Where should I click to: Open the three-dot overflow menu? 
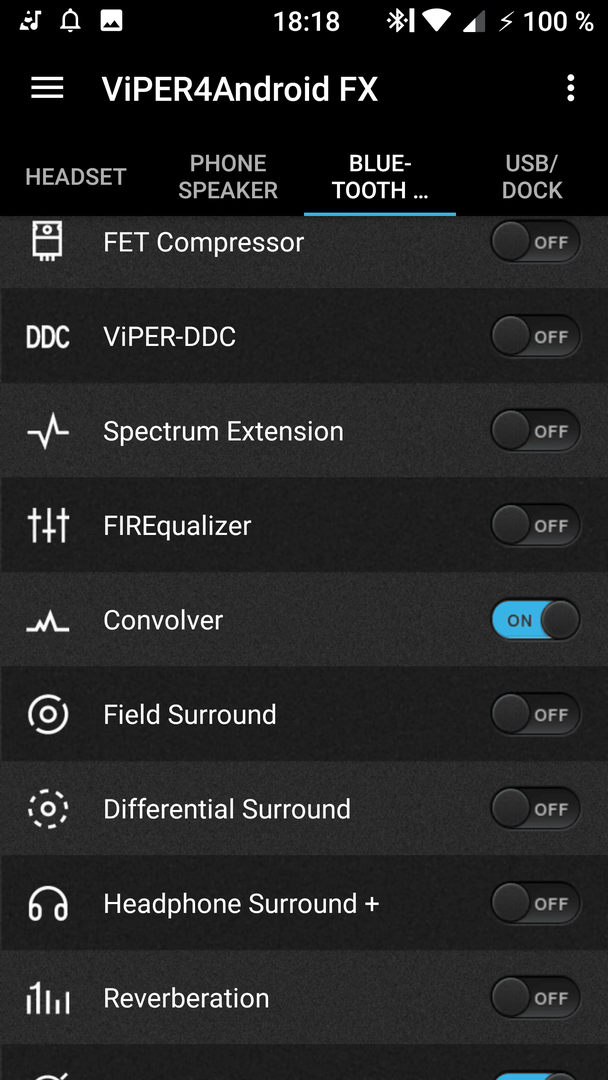[x=571, y=88]
